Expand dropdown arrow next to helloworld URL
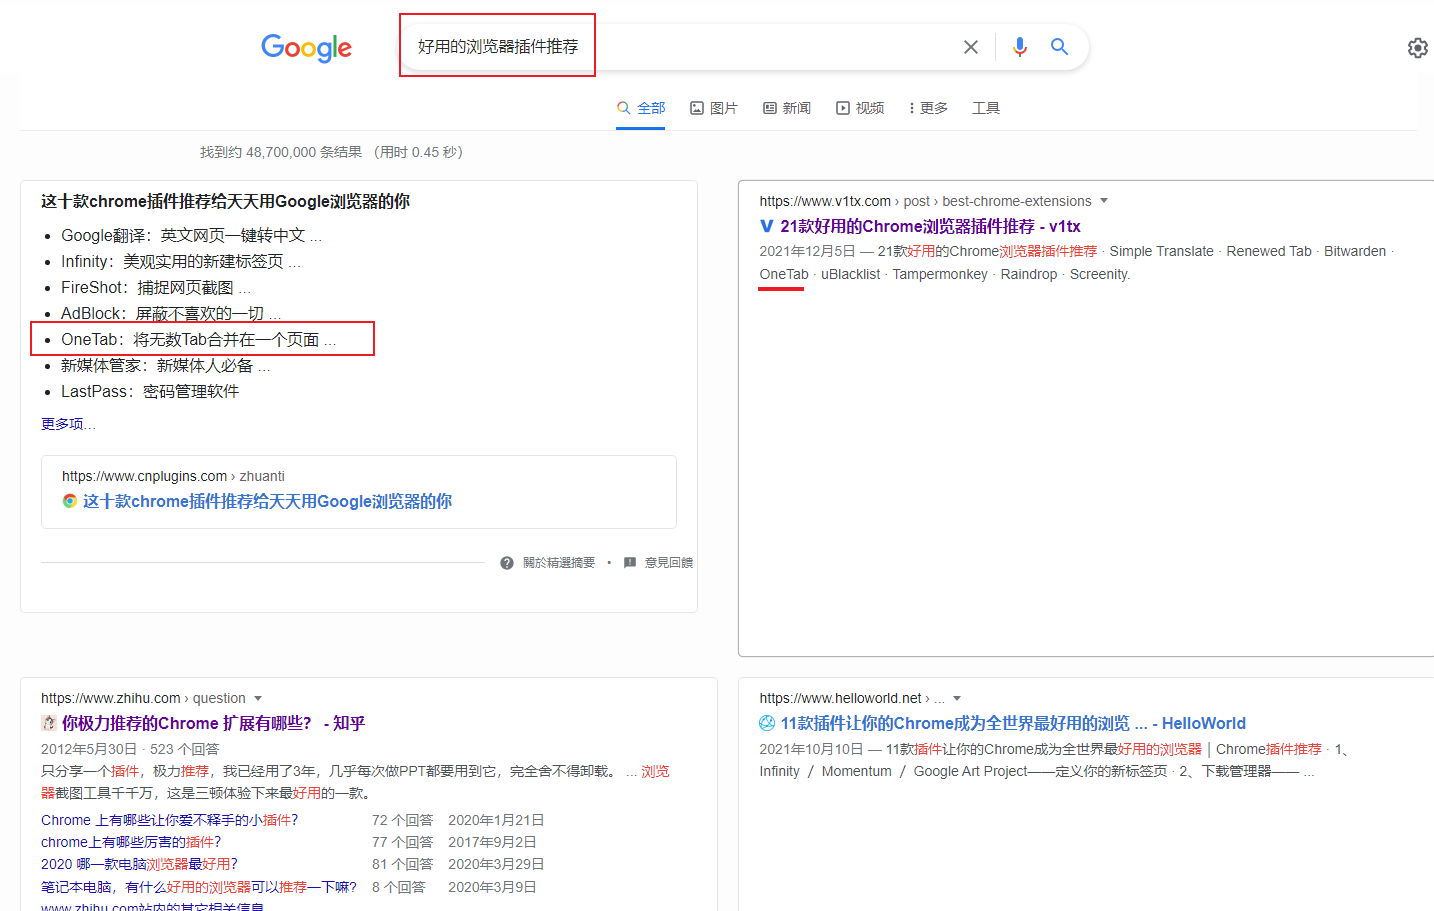This screenshot has height=911, width=1434. 957,698
